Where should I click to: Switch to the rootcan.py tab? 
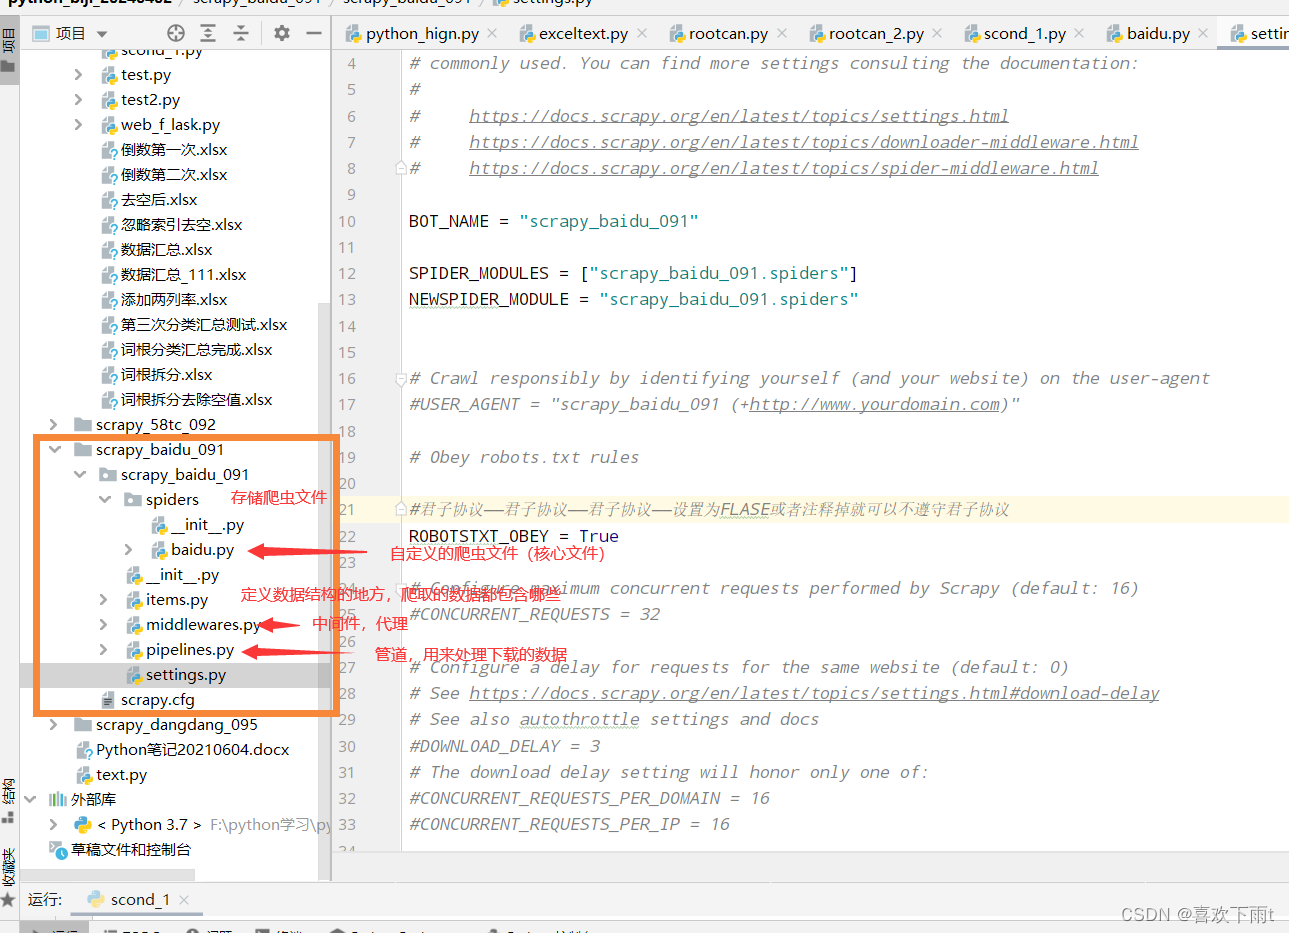[x=728, y=33]
